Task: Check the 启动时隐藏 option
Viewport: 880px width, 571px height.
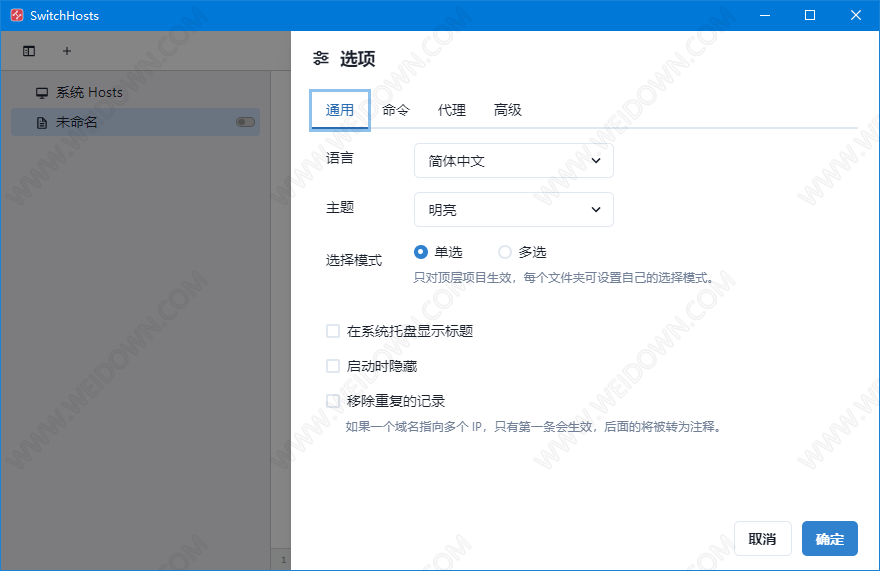Action: [x=333, y=366]
